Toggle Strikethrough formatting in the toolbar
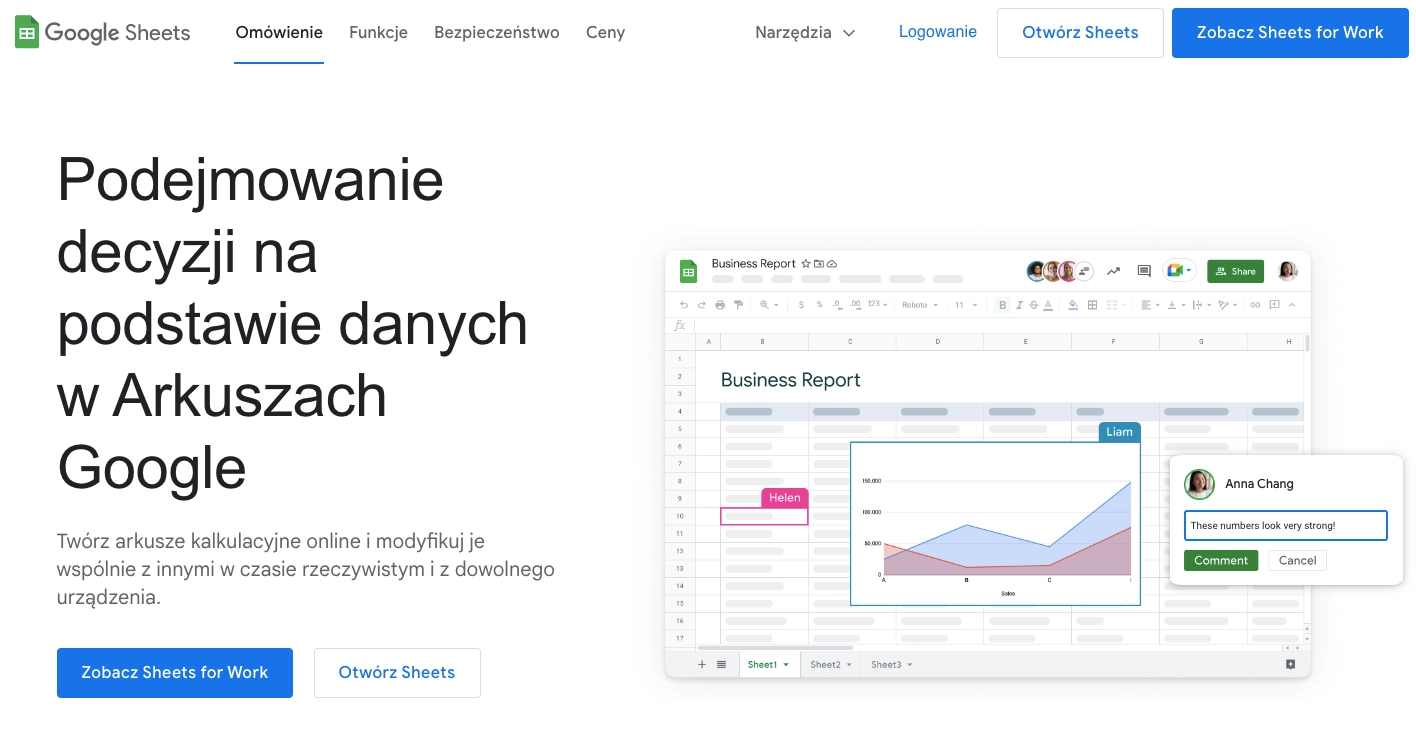Screen dimensions: 1416x733 pos(1033,305)
